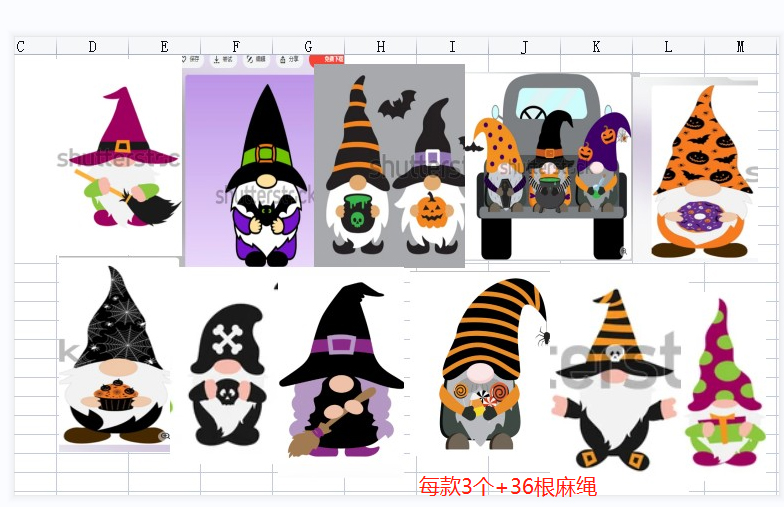Select column F header

tap(236, 47)
